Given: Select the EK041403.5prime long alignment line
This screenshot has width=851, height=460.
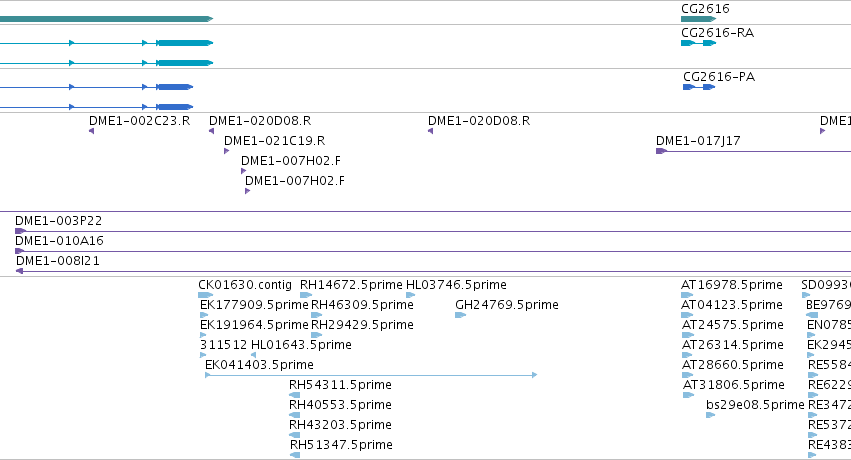Looking at the screenshot, I should click(x=371, y=375).
